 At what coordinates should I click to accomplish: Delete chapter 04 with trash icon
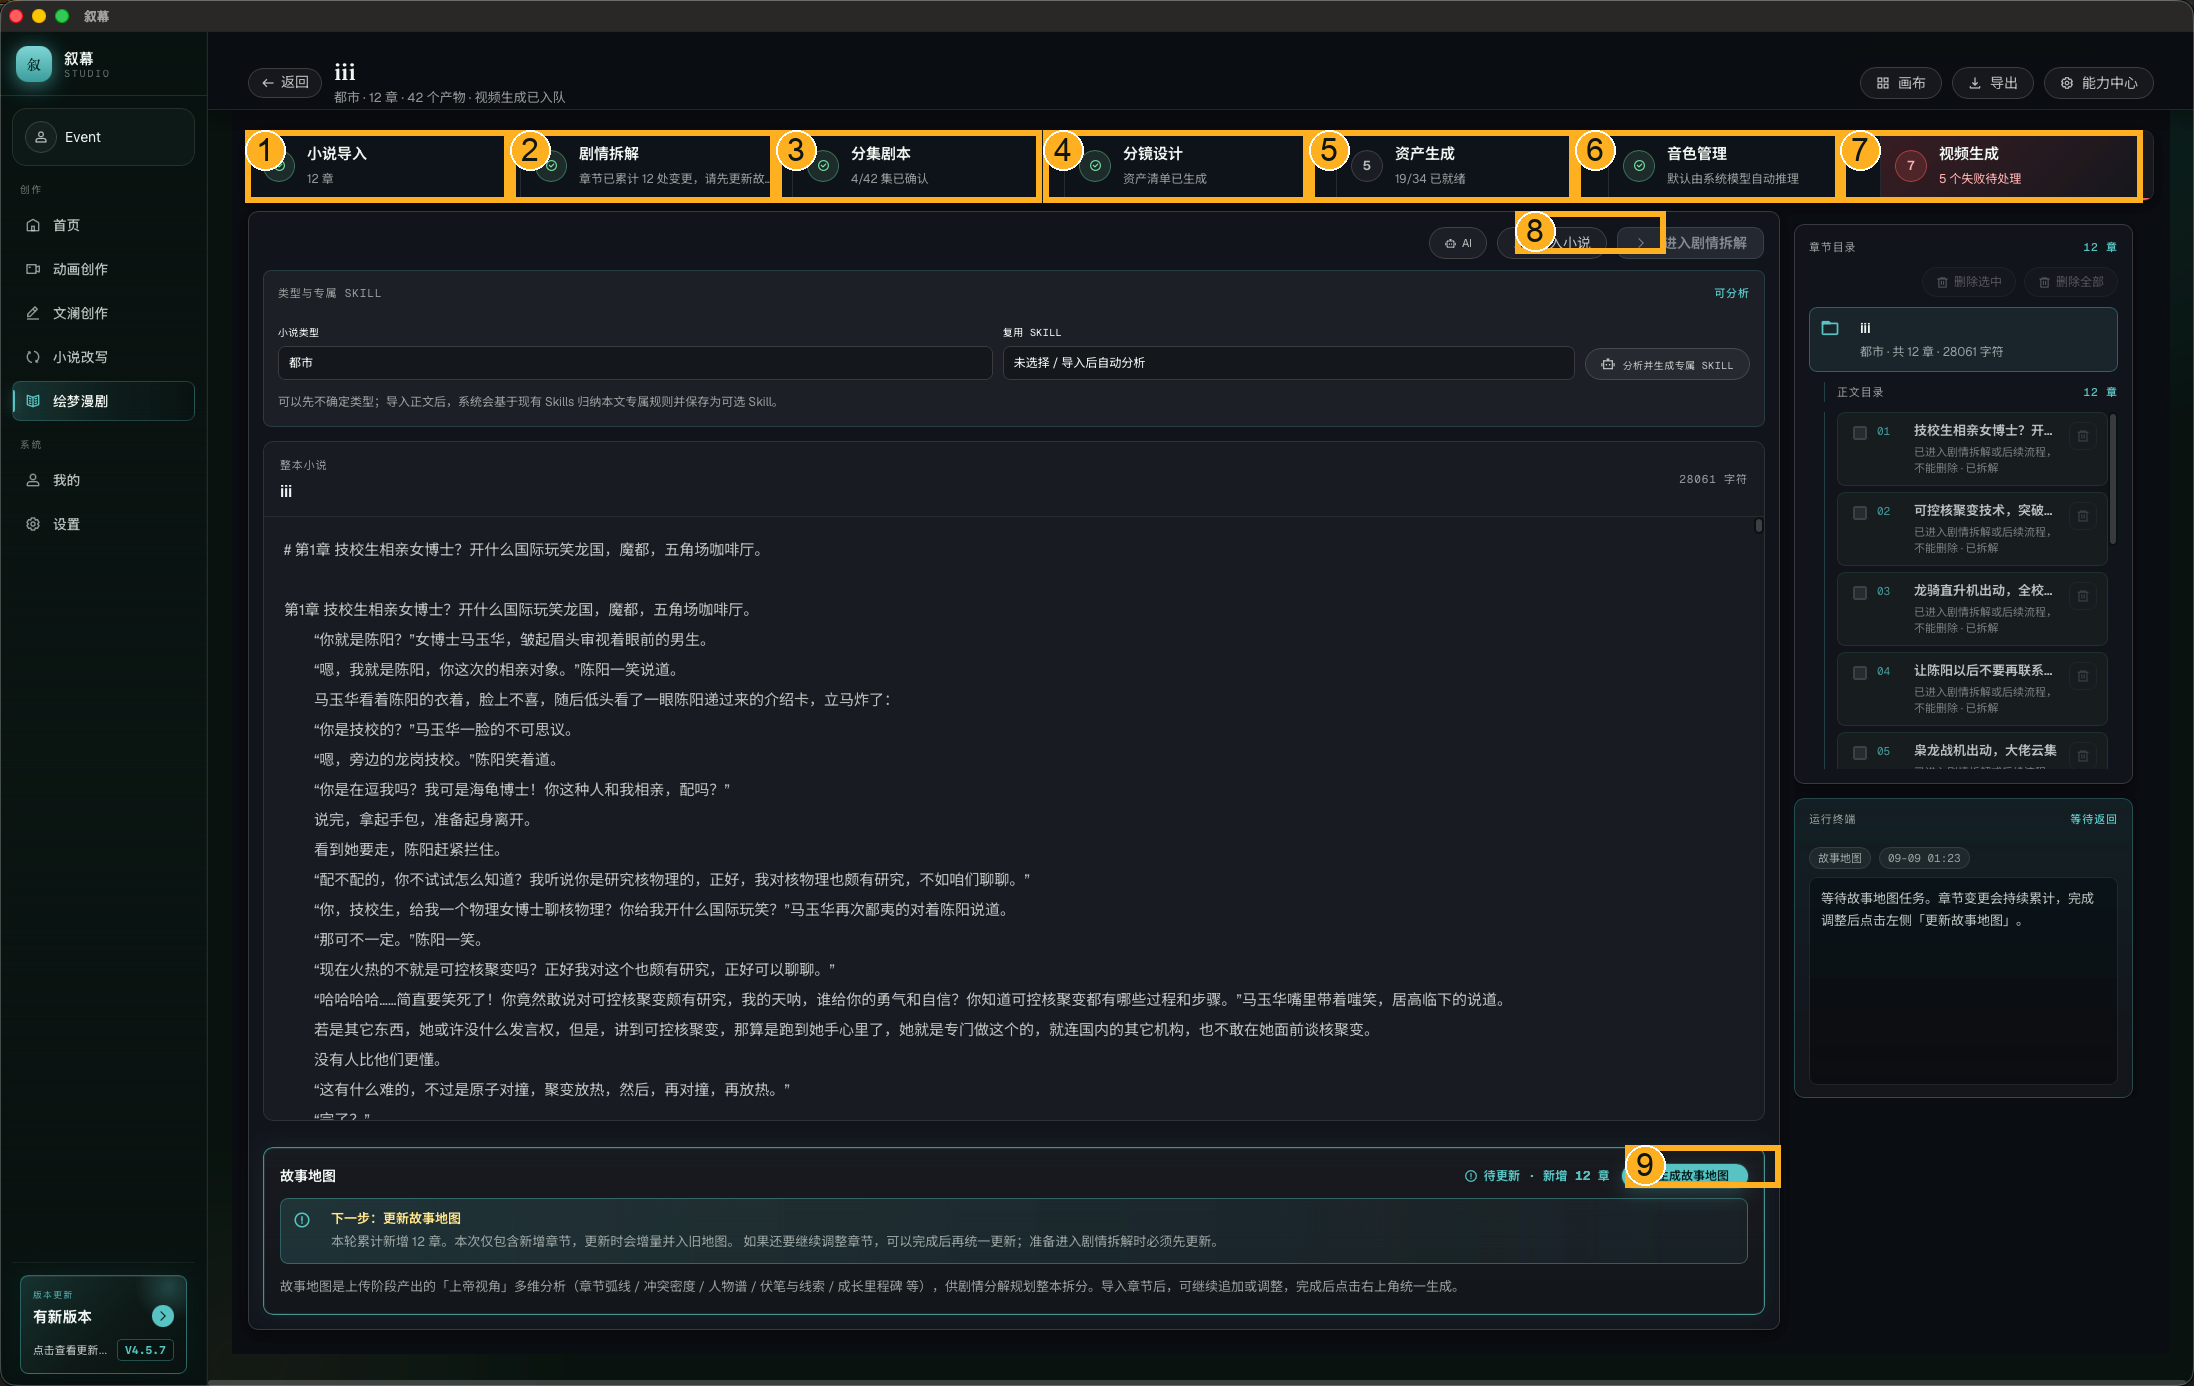2083,676
